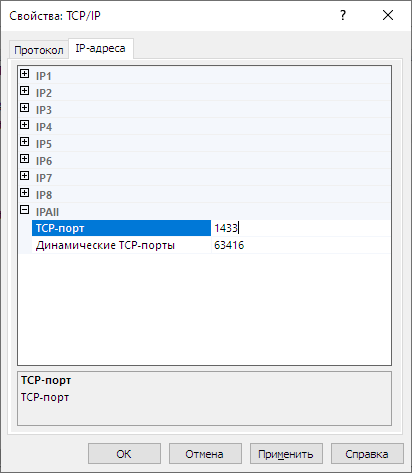
Task: Click the plus icon beside IP3
Action: 24,108
